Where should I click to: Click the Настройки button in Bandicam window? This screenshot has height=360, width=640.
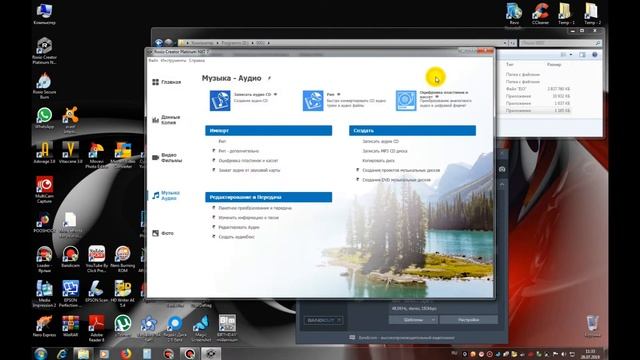469,320
